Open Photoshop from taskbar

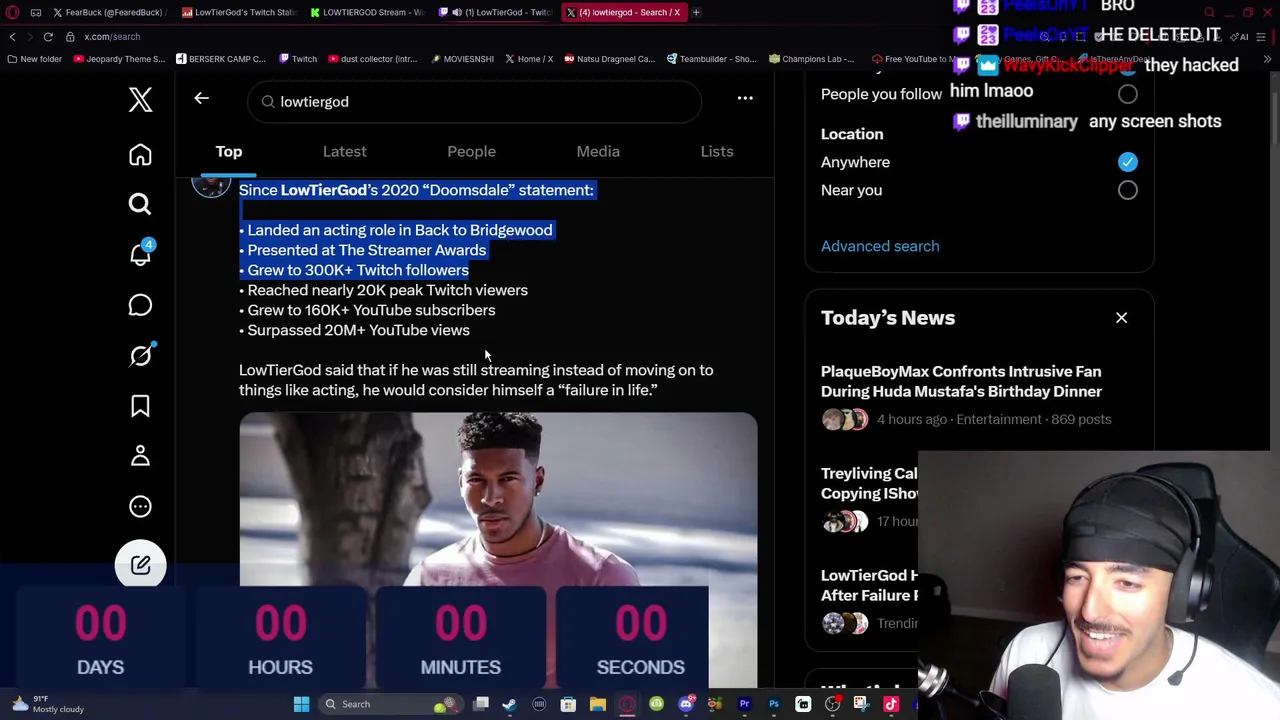[x=774, y=704]
